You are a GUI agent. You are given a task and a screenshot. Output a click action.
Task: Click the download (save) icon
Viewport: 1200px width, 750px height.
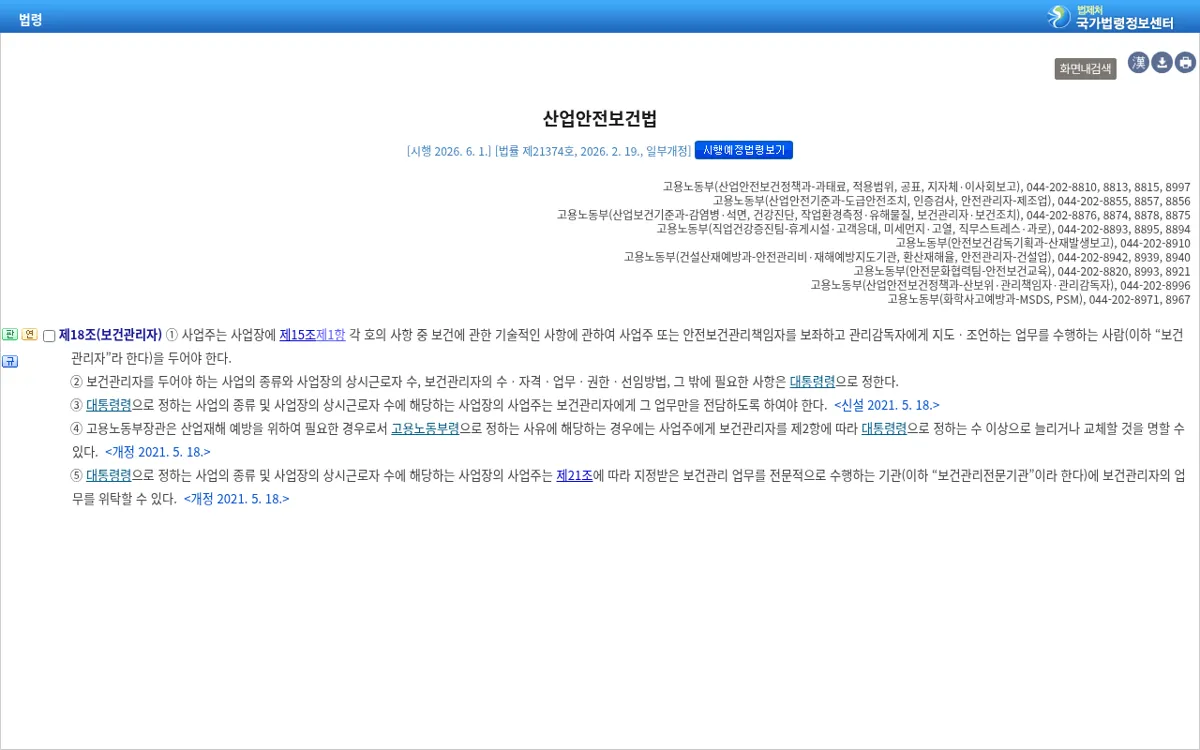tap(1162, 63)
